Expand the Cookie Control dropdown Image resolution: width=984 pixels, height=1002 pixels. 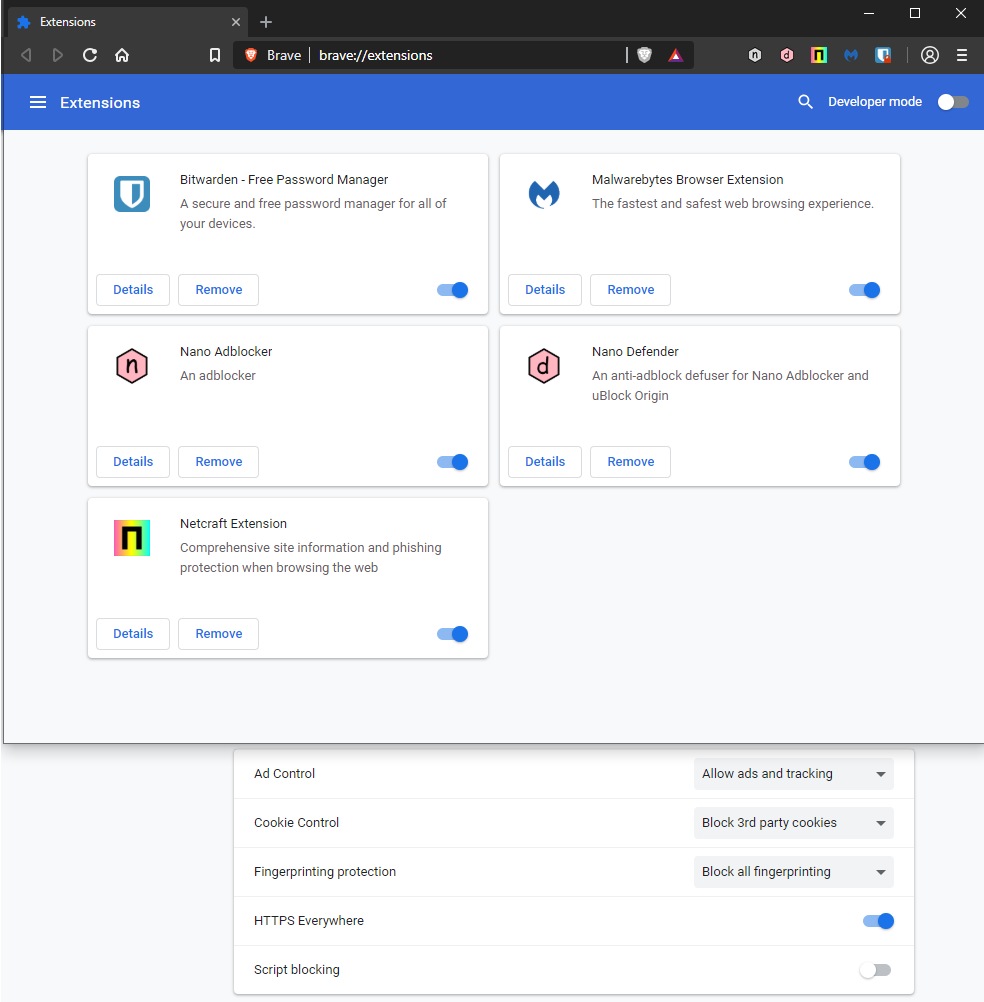pyautogui.click(x=793, y=823)
